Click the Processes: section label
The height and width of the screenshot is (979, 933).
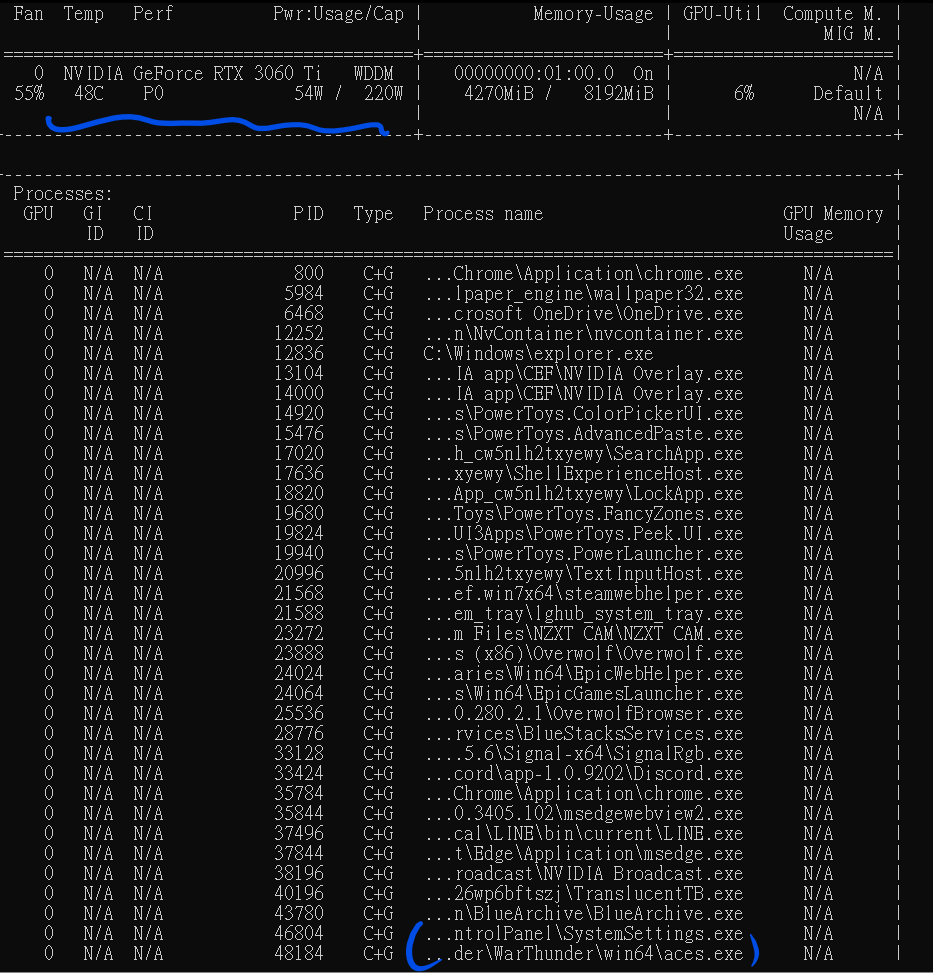[62, 194]
